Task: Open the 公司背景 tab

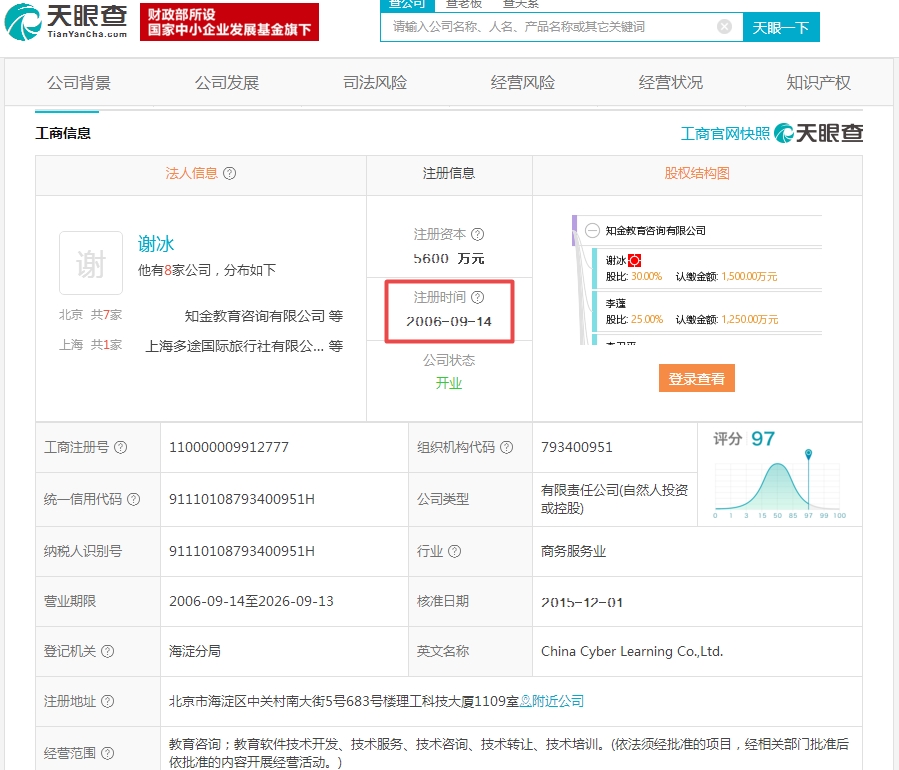Action: pyautogui.click(x=79, y=83)
